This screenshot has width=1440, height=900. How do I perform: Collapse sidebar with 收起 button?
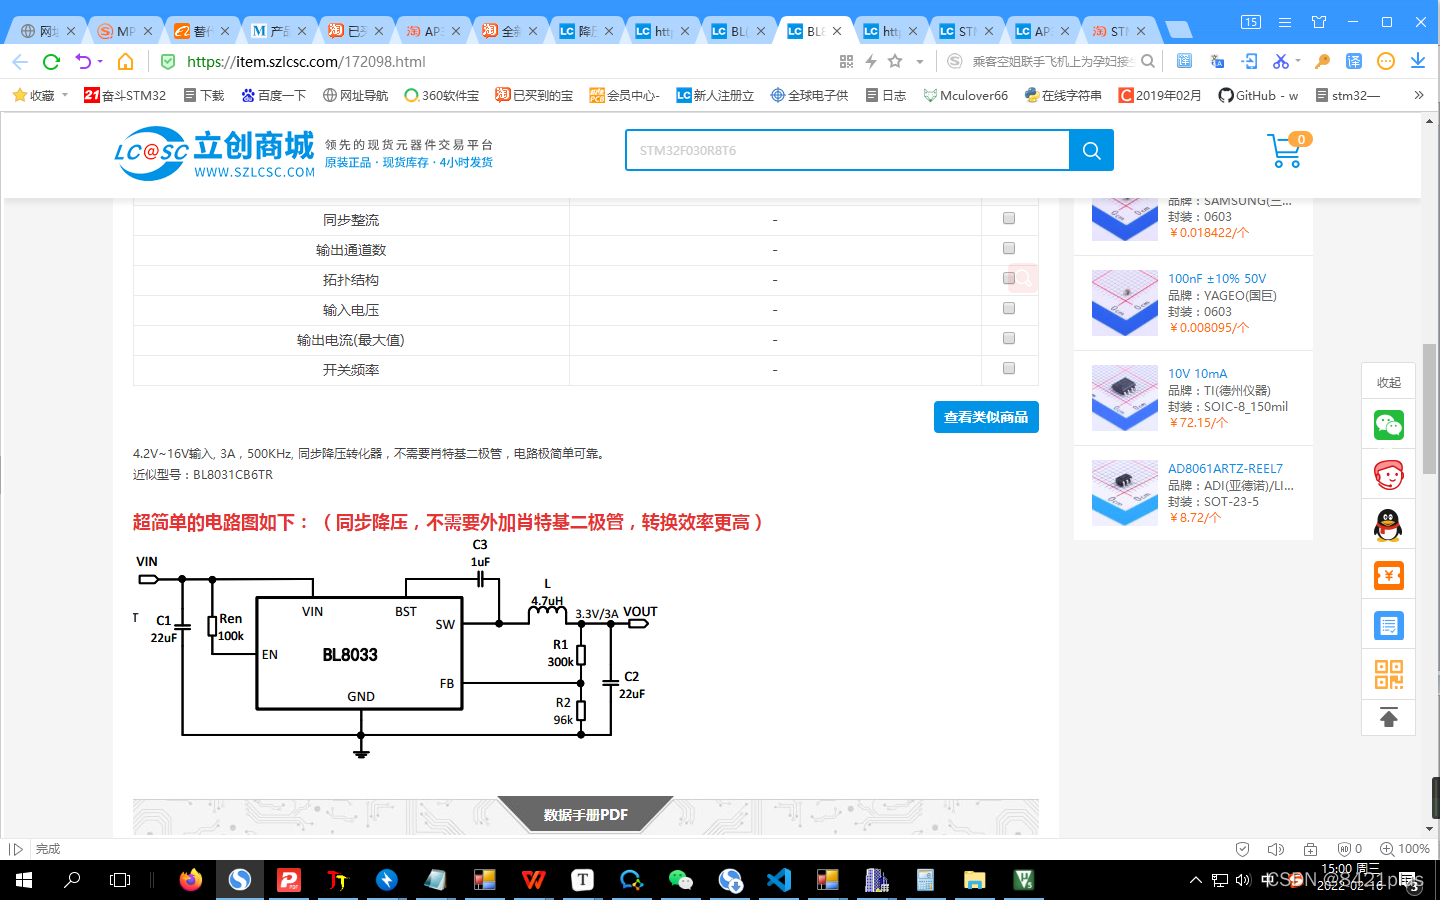(x=1388, y=382)
